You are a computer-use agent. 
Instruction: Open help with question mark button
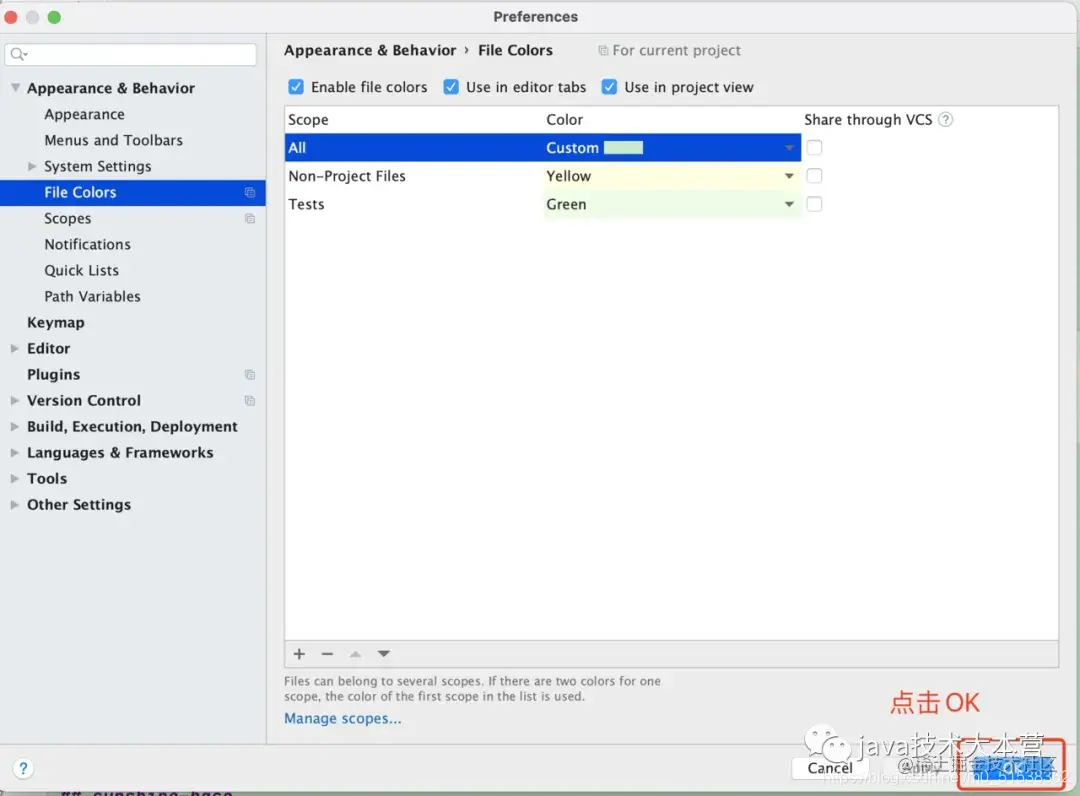(x=23, y=768)
